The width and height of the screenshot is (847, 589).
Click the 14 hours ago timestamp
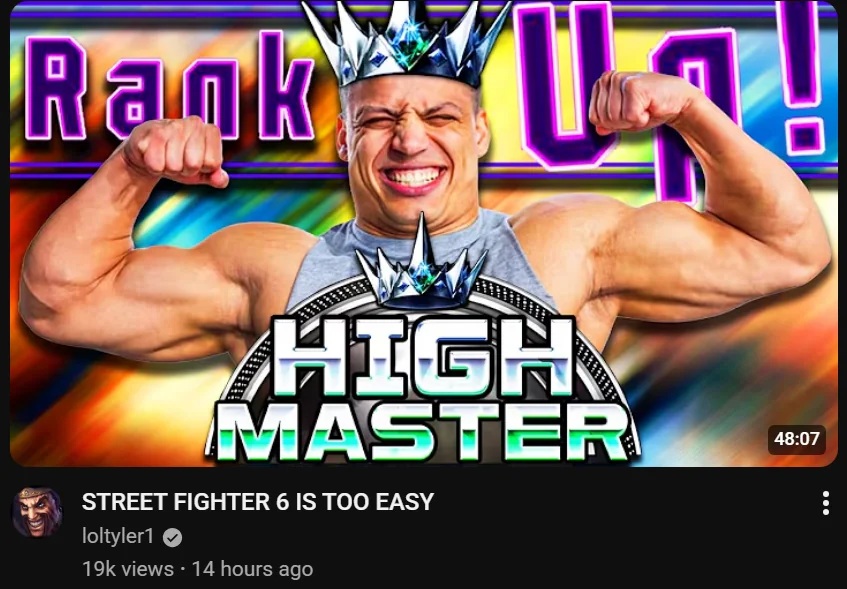(252, 569)
